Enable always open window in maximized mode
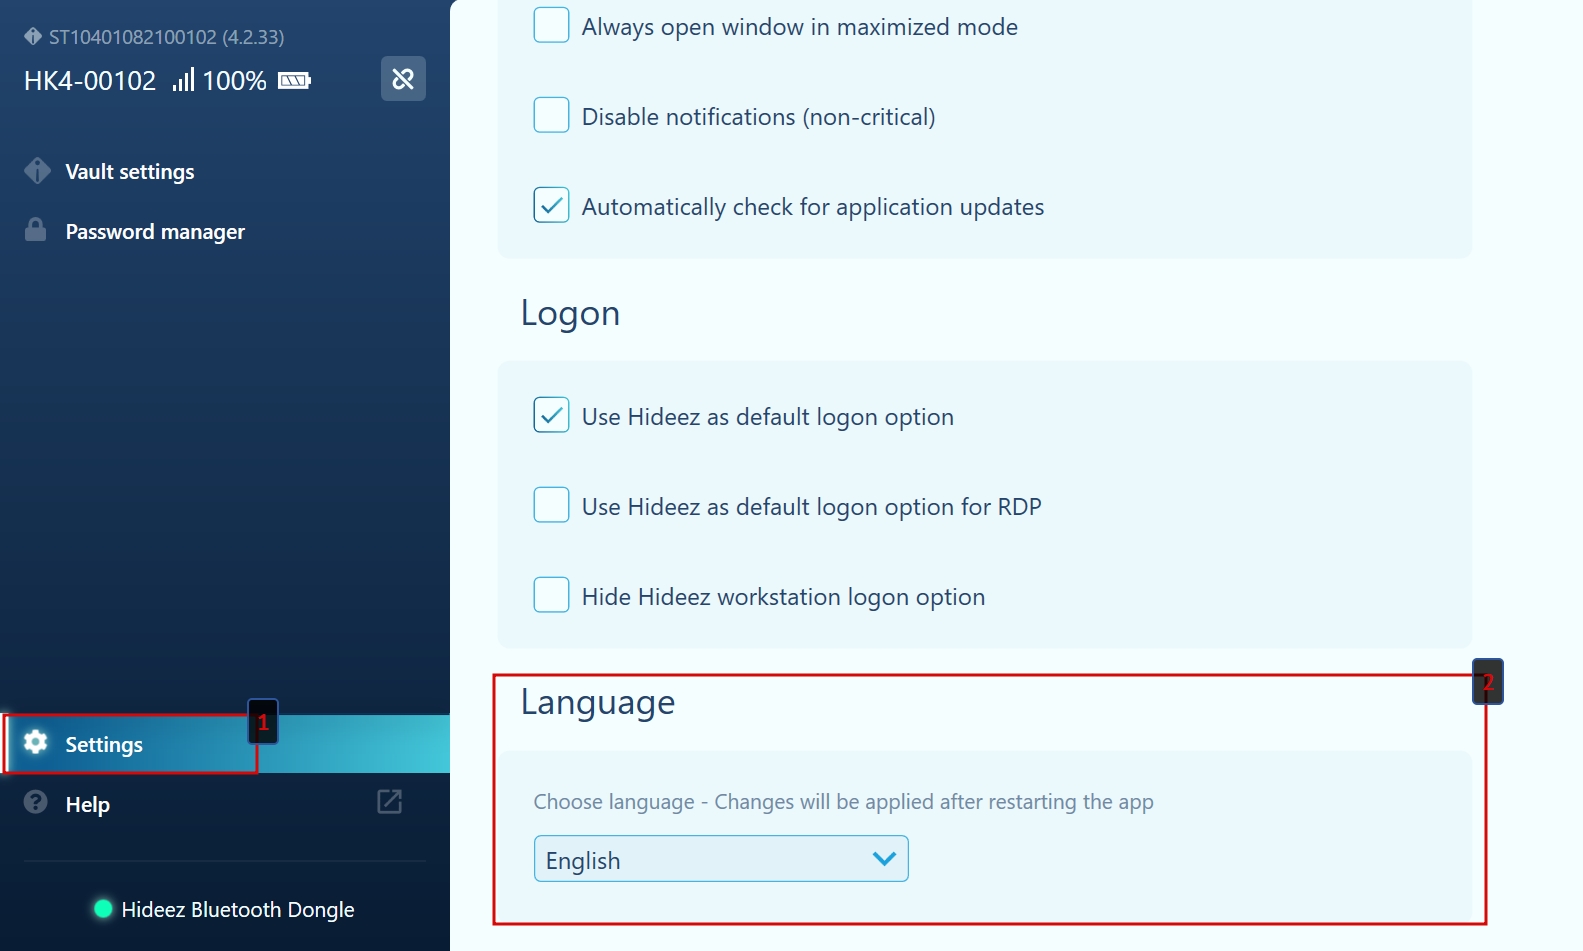Image resolution: width=1583 pixels, height=951 pixels. click(x=551, y=26)
